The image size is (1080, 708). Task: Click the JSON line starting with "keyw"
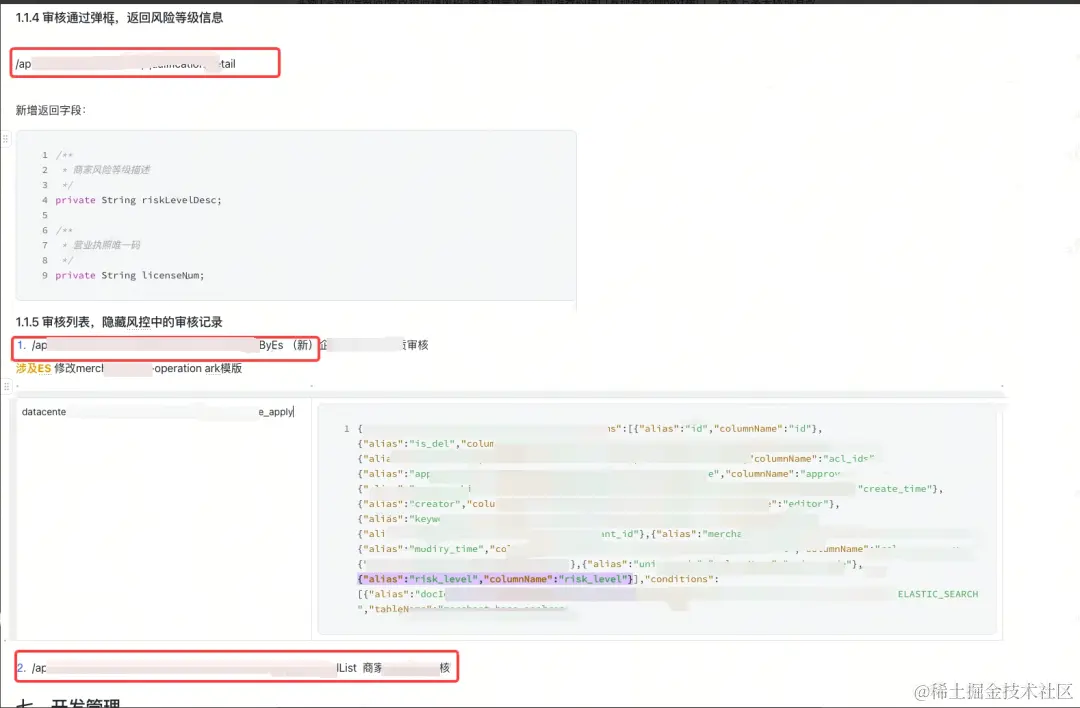[x=399, y=519]
